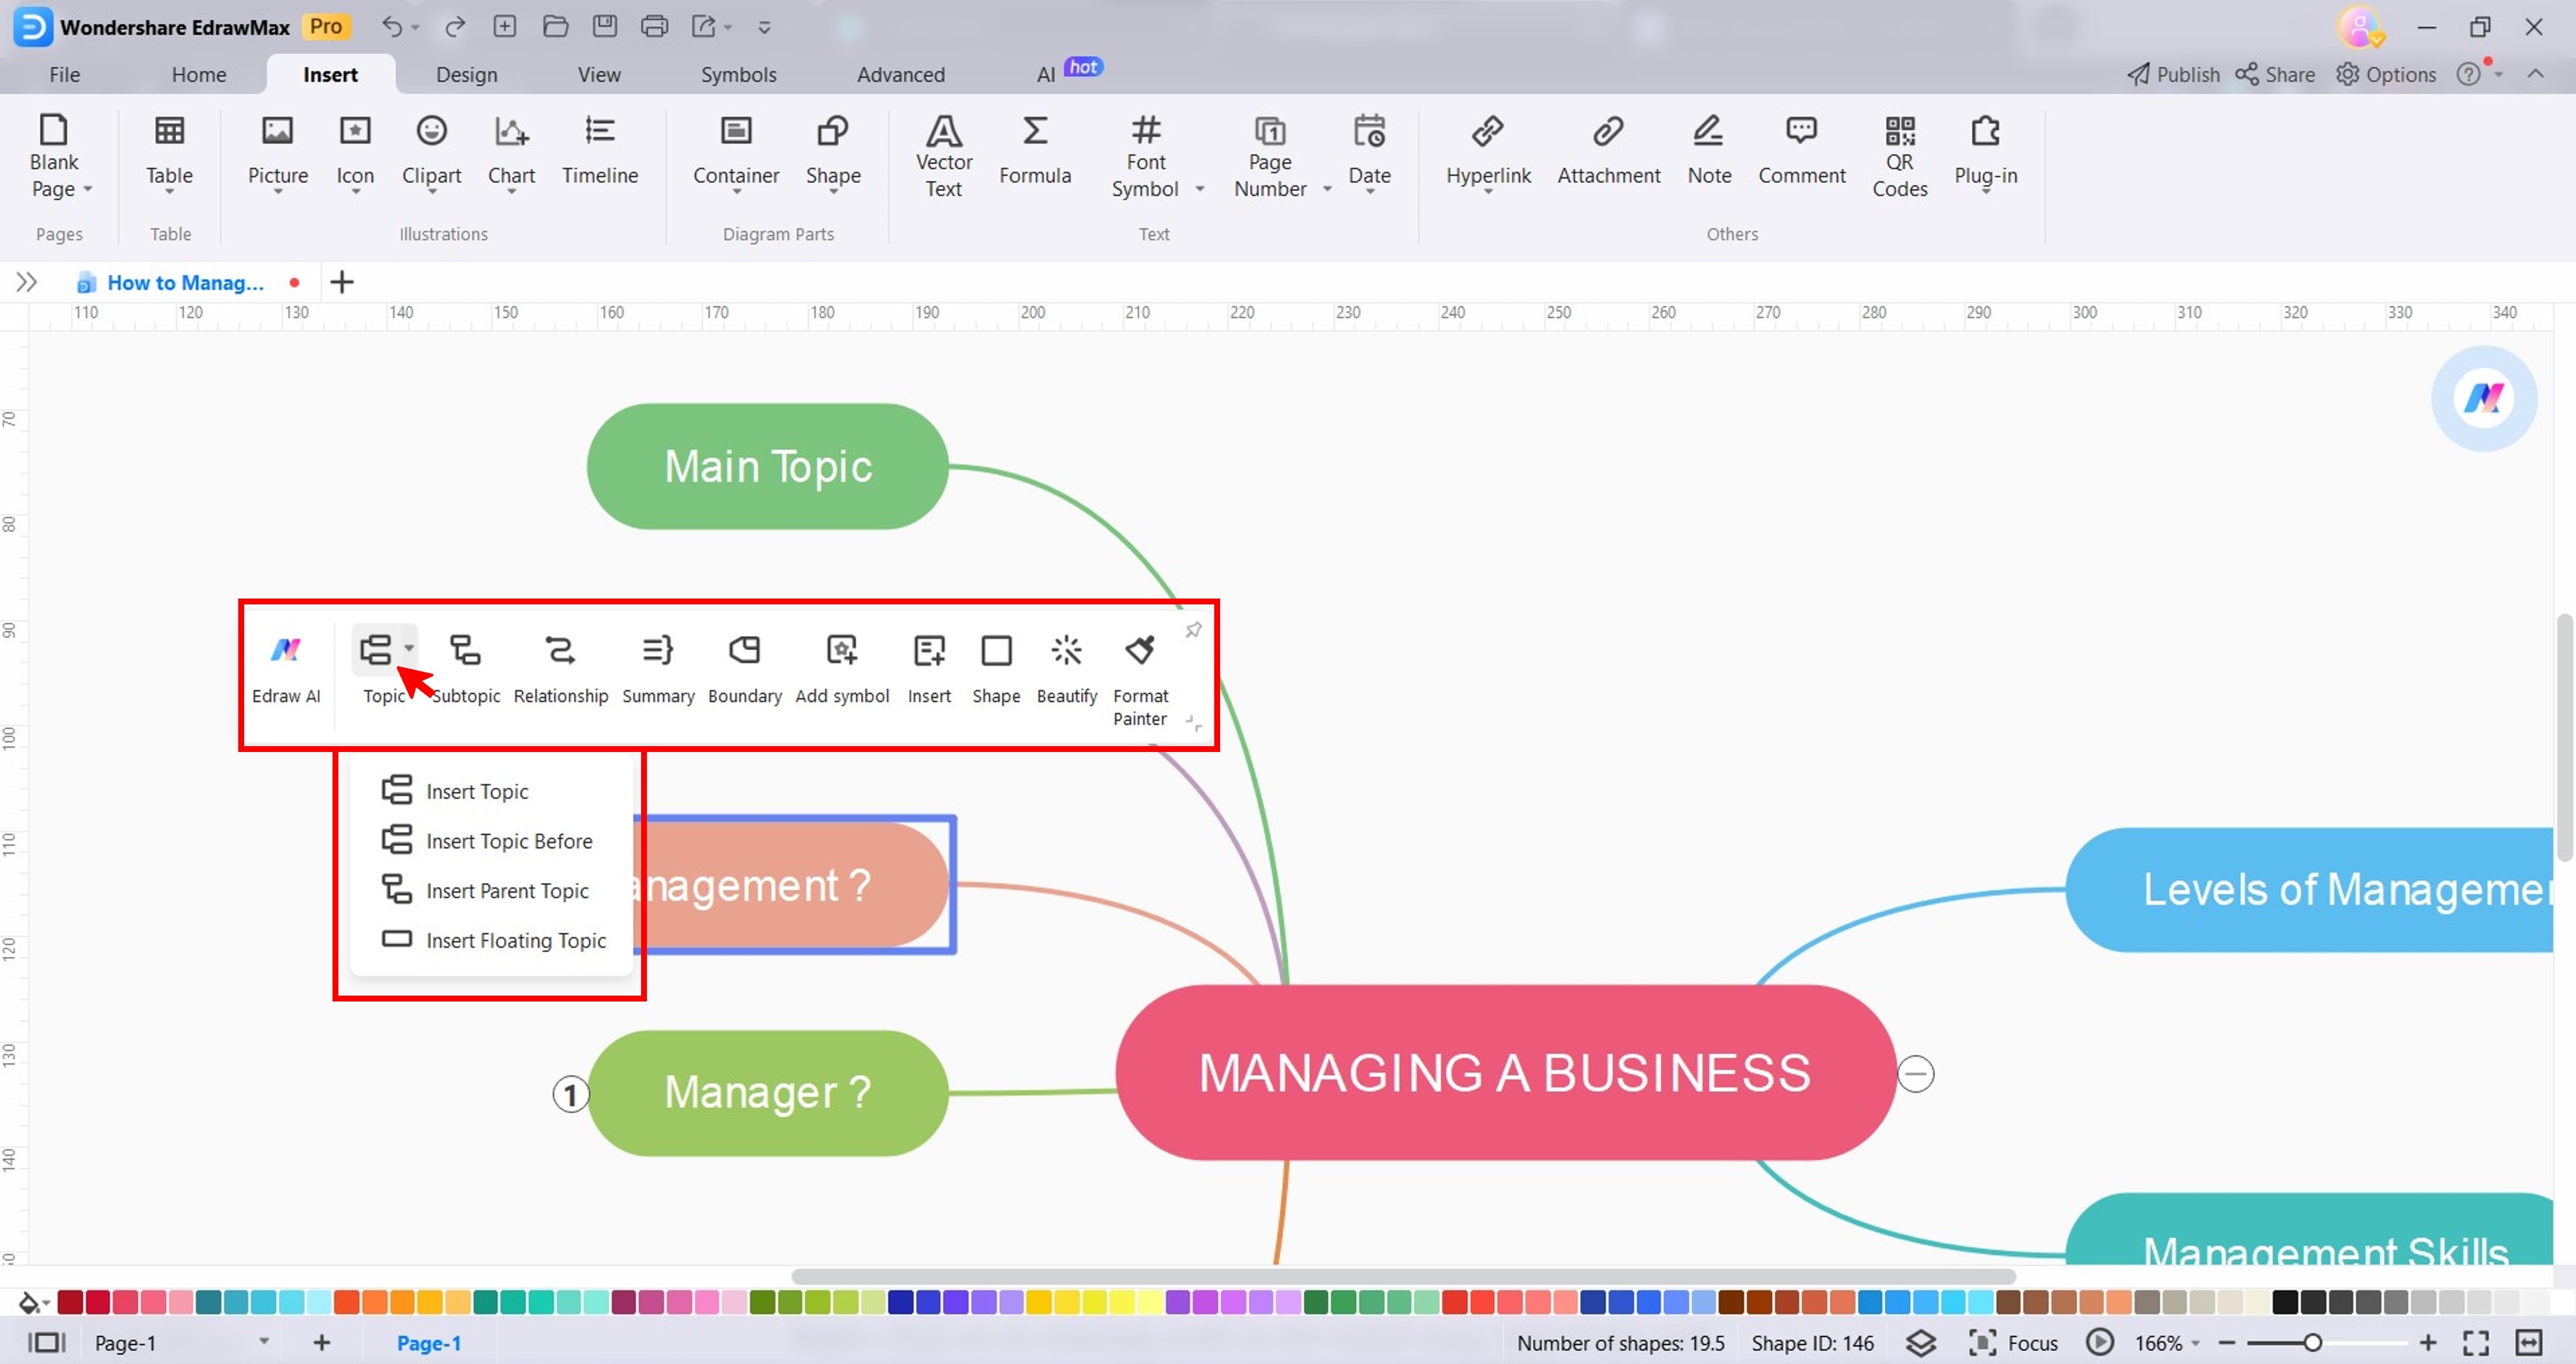Add a Summary to the topic
Screen dimensions: 2576x1364
pyautogui.click(x=658, y=670)
